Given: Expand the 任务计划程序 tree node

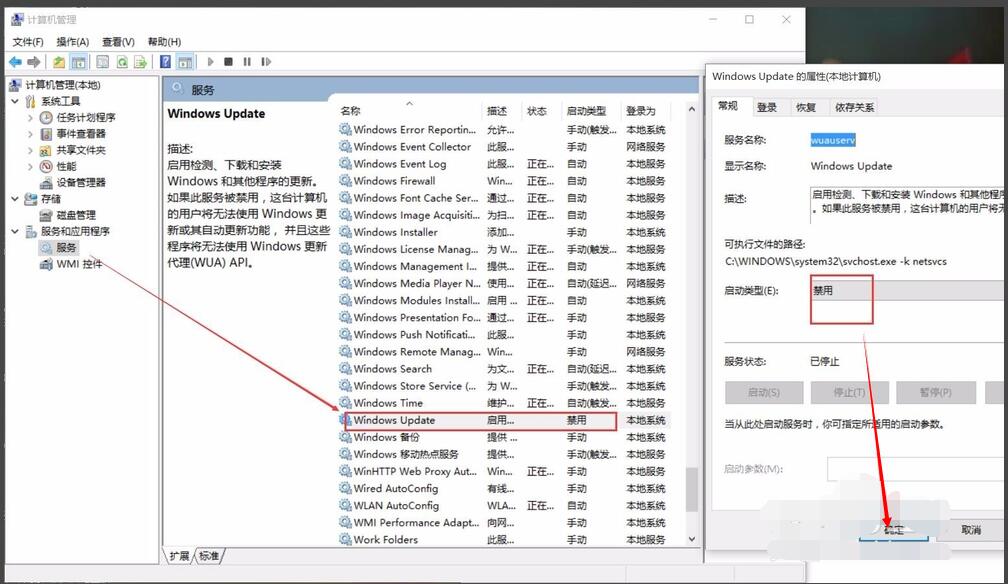Looking at the screenshot, I should pyautogui.click(x=30, y=117).
